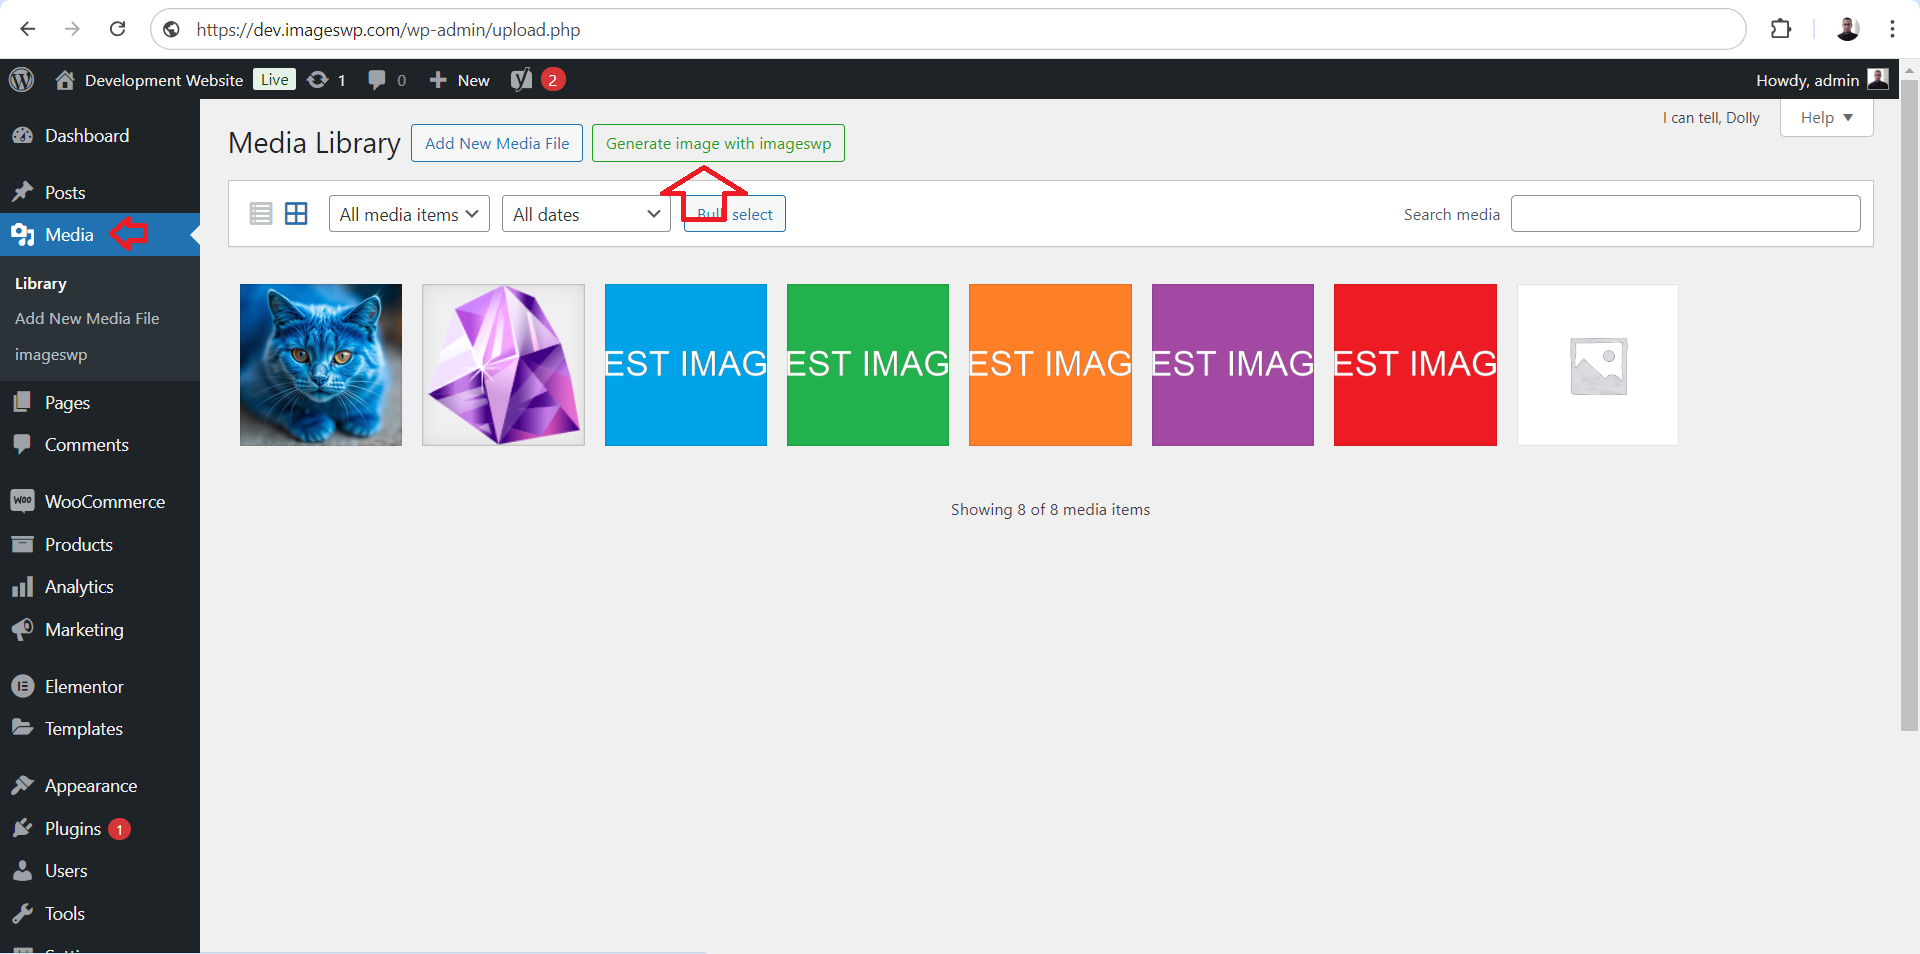The image size is (1920, 954).
Task: Click the Bulk select button
Action: (x=735, y=214)
